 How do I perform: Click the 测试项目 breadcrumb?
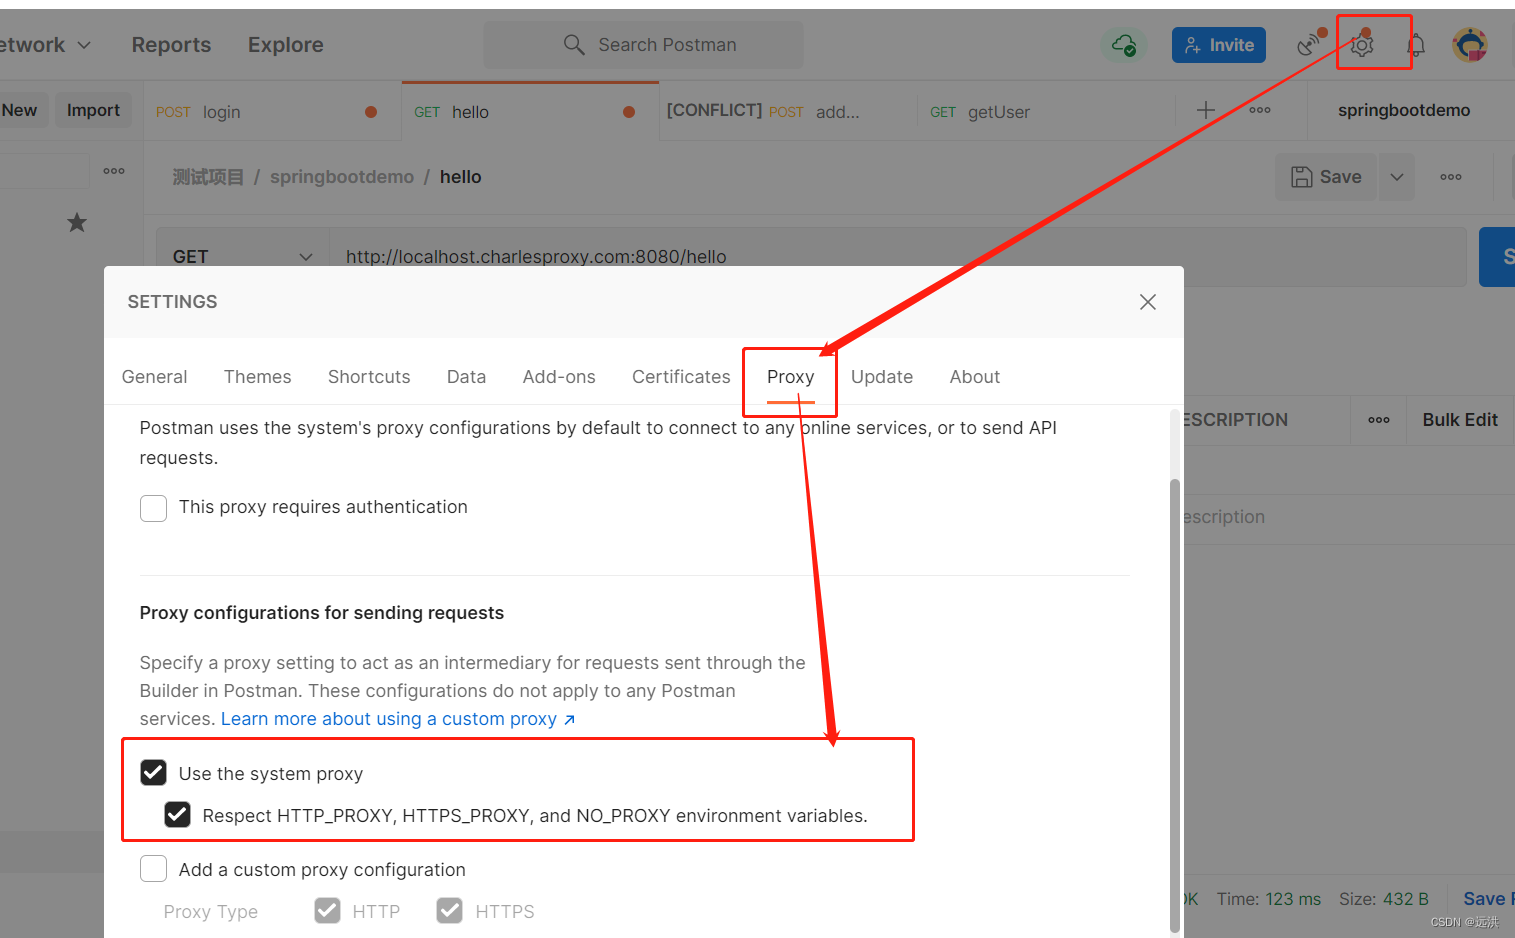click(208, 177)
